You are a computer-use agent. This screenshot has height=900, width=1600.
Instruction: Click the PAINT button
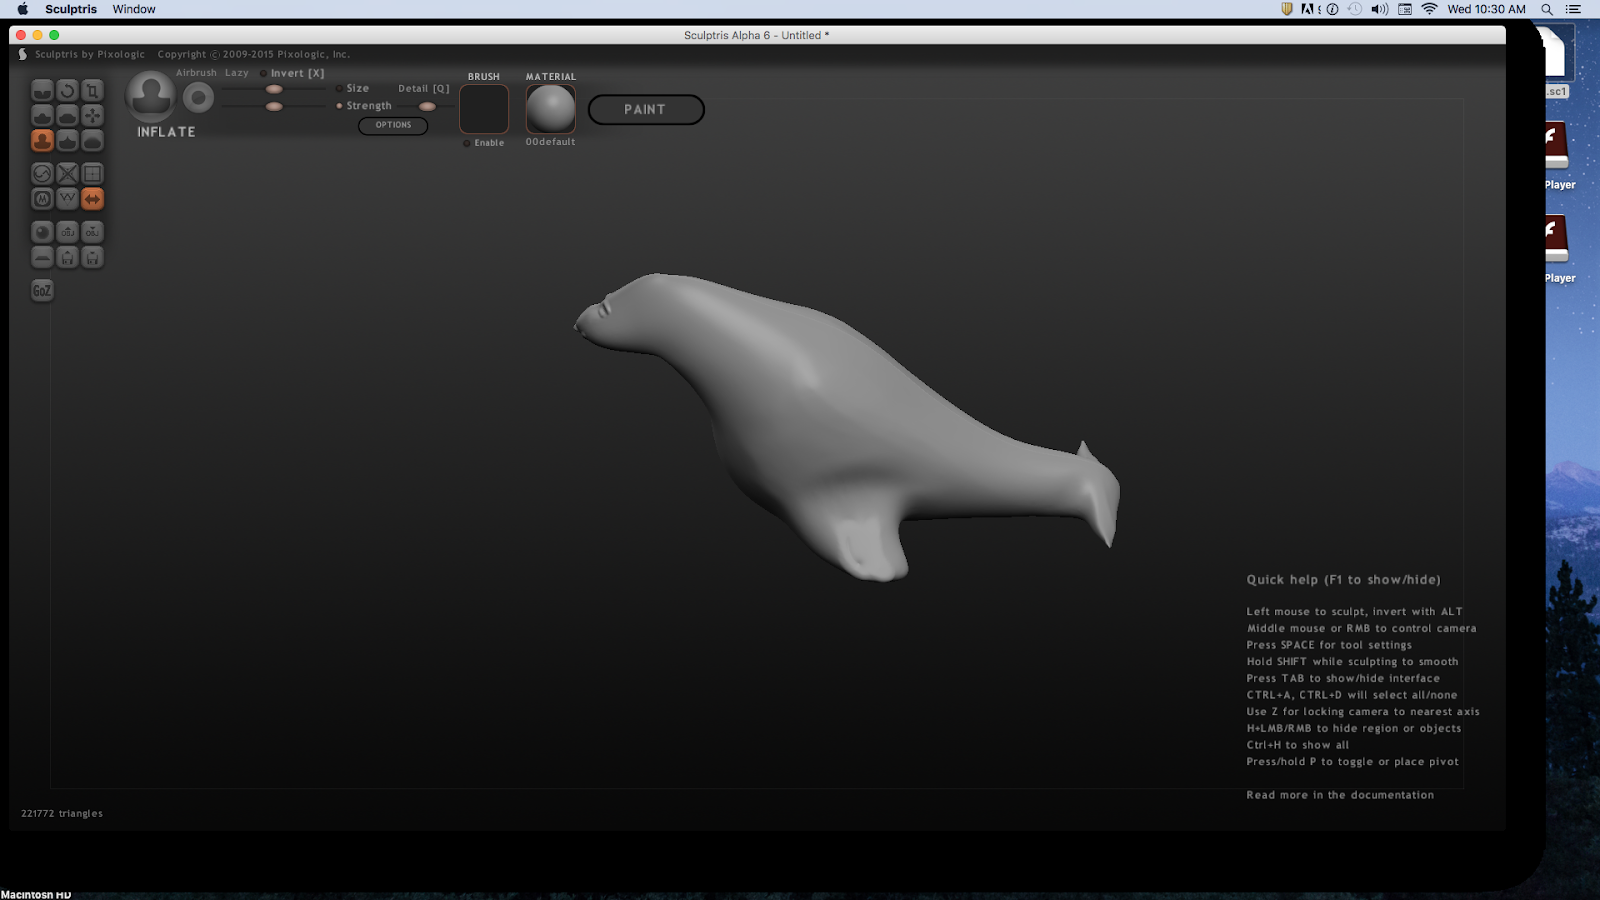pos(645,110)
